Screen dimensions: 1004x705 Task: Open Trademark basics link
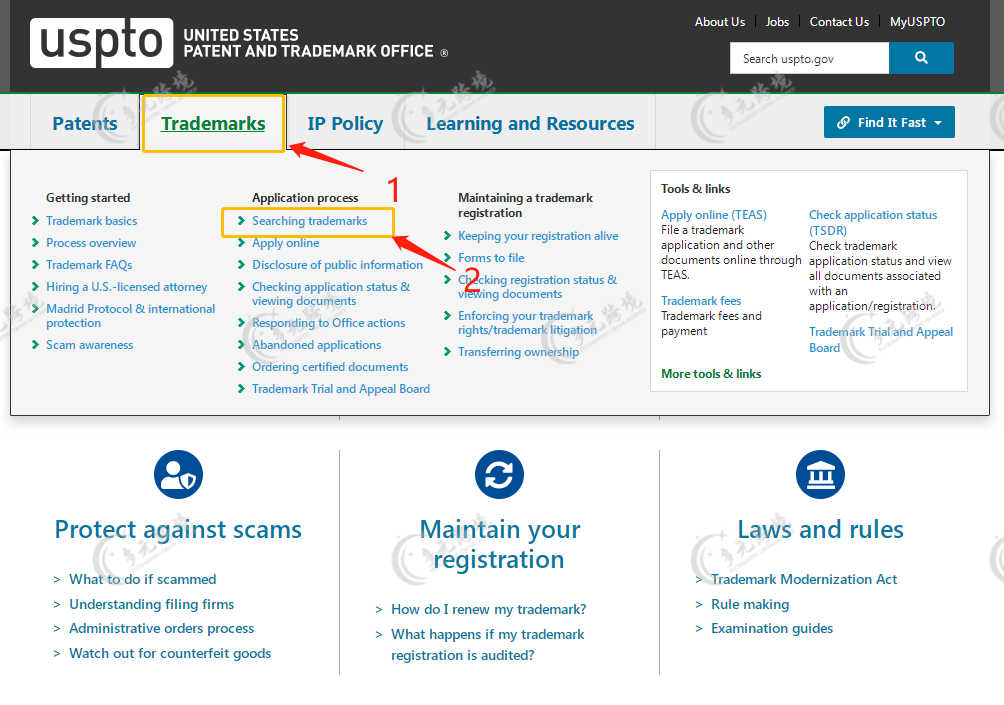(92, 221)
